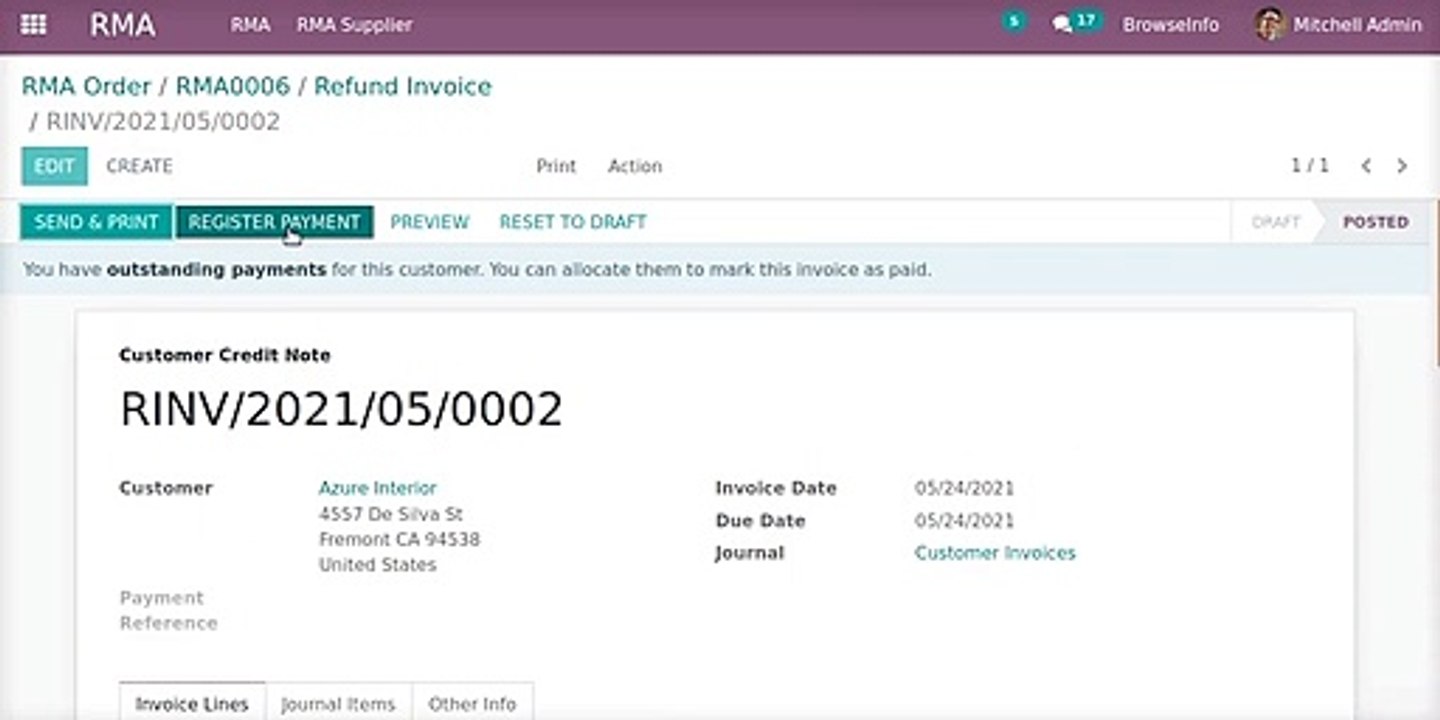Screen dimensions: 1440x720
Task: Click SEND & PRINT button
Action: click(96, 222)
